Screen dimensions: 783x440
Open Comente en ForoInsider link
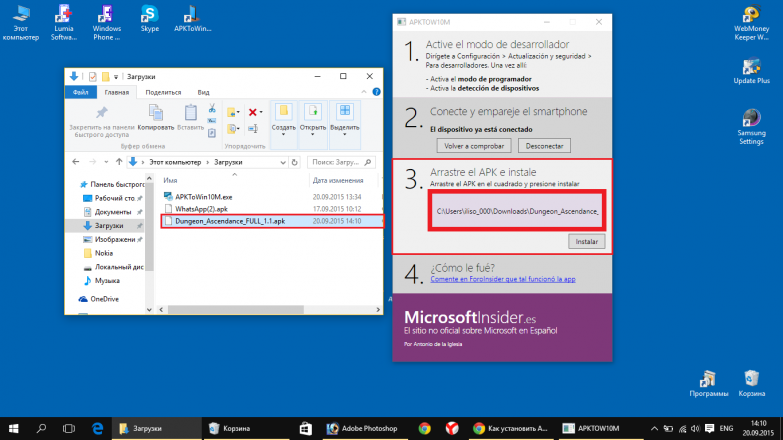[503, 279]
